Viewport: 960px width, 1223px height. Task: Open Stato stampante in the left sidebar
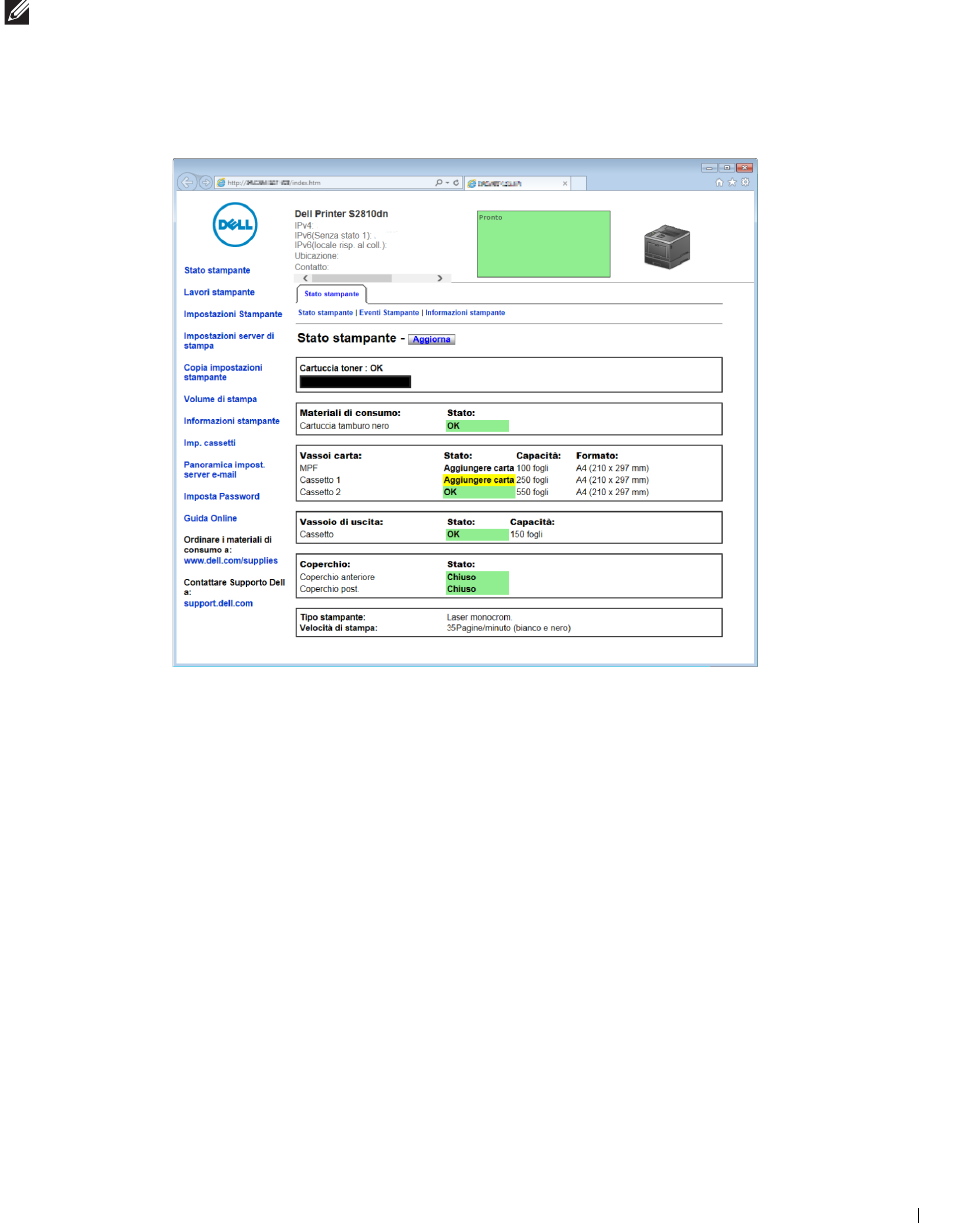pyautogui.click(x=217, y=270)
